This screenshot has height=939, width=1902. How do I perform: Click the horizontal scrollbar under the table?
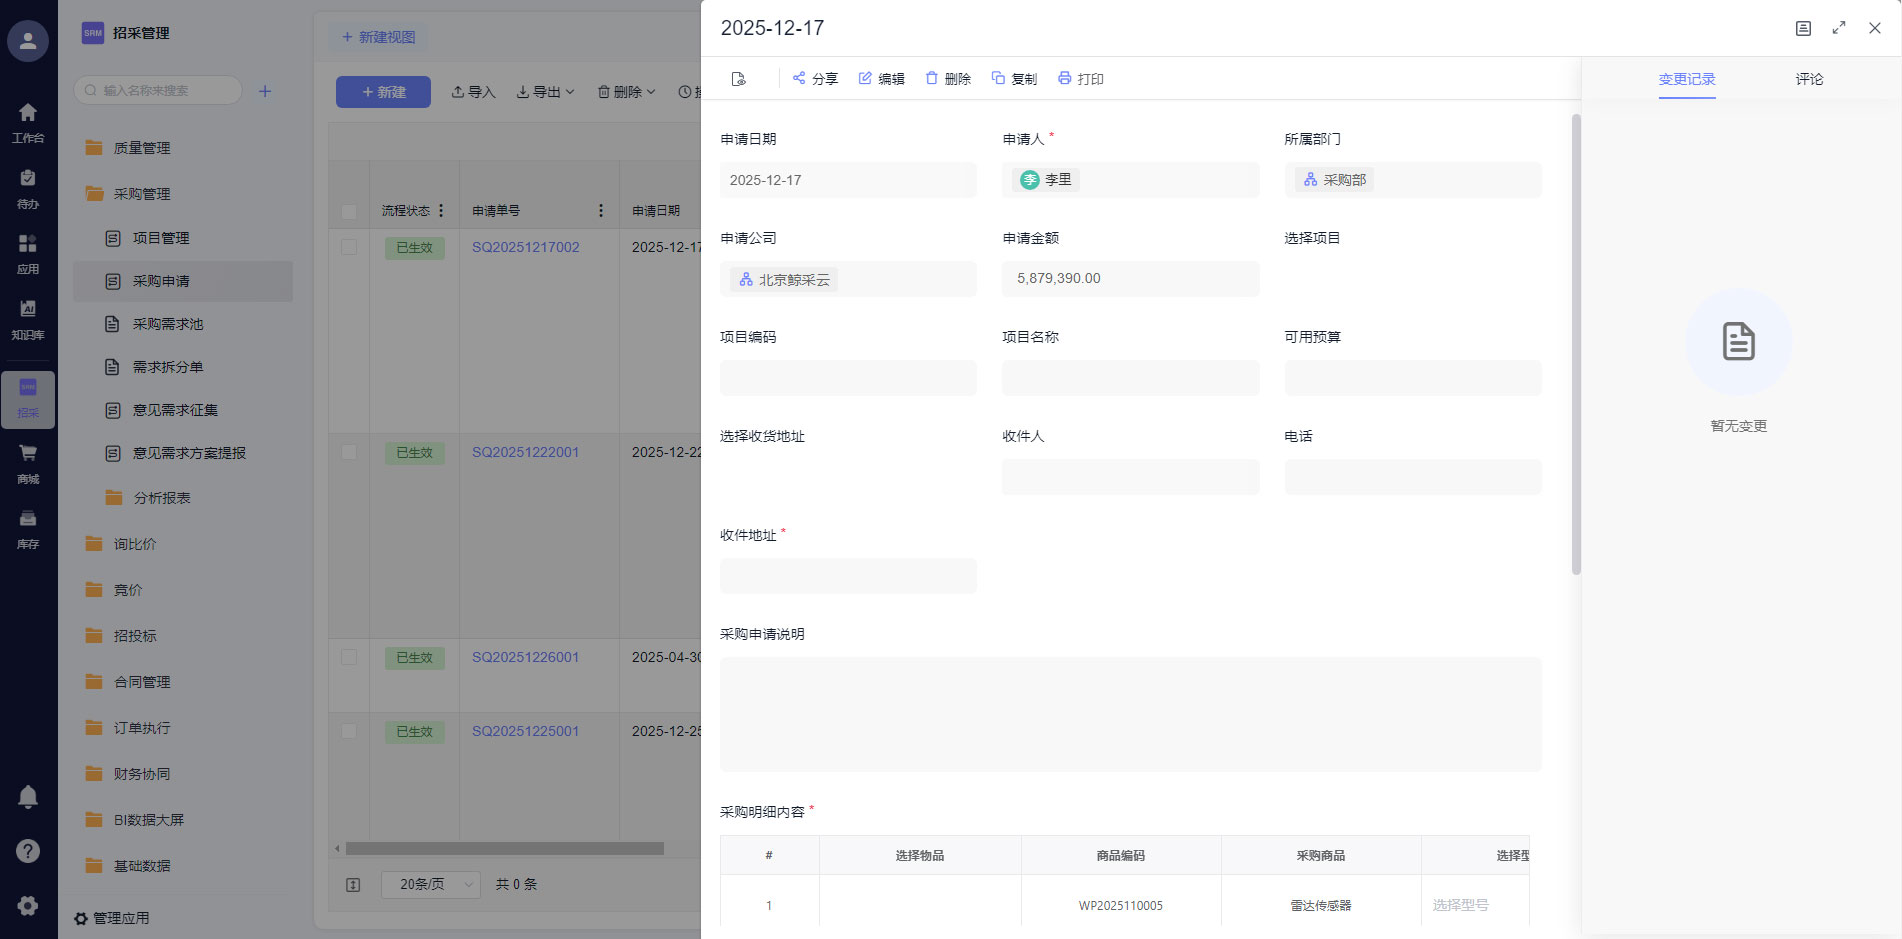504,848
